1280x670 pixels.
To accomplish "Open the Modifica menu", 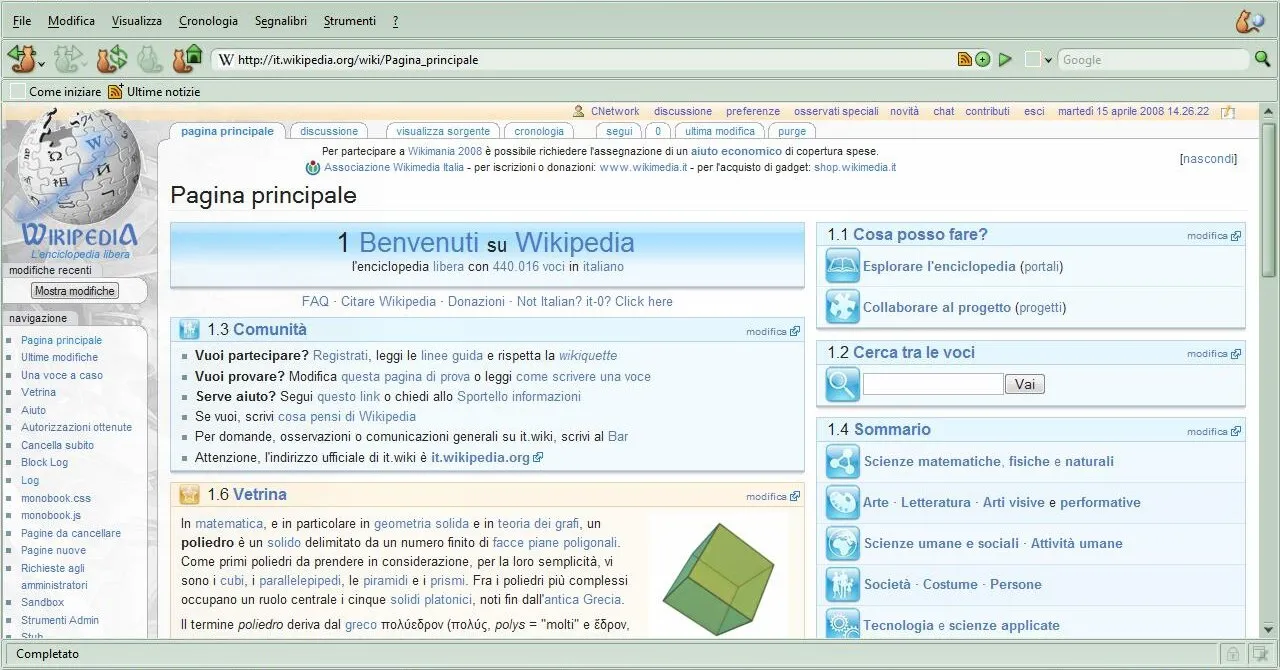I will tap(71, 20).
